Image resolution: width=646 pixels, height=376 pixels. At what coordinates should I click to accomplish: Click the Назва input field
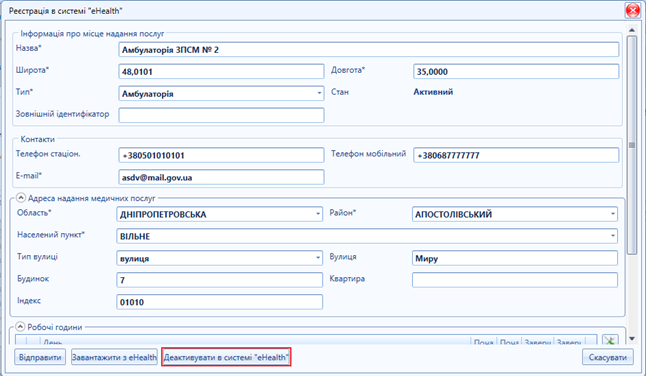[x=368, y=50]
